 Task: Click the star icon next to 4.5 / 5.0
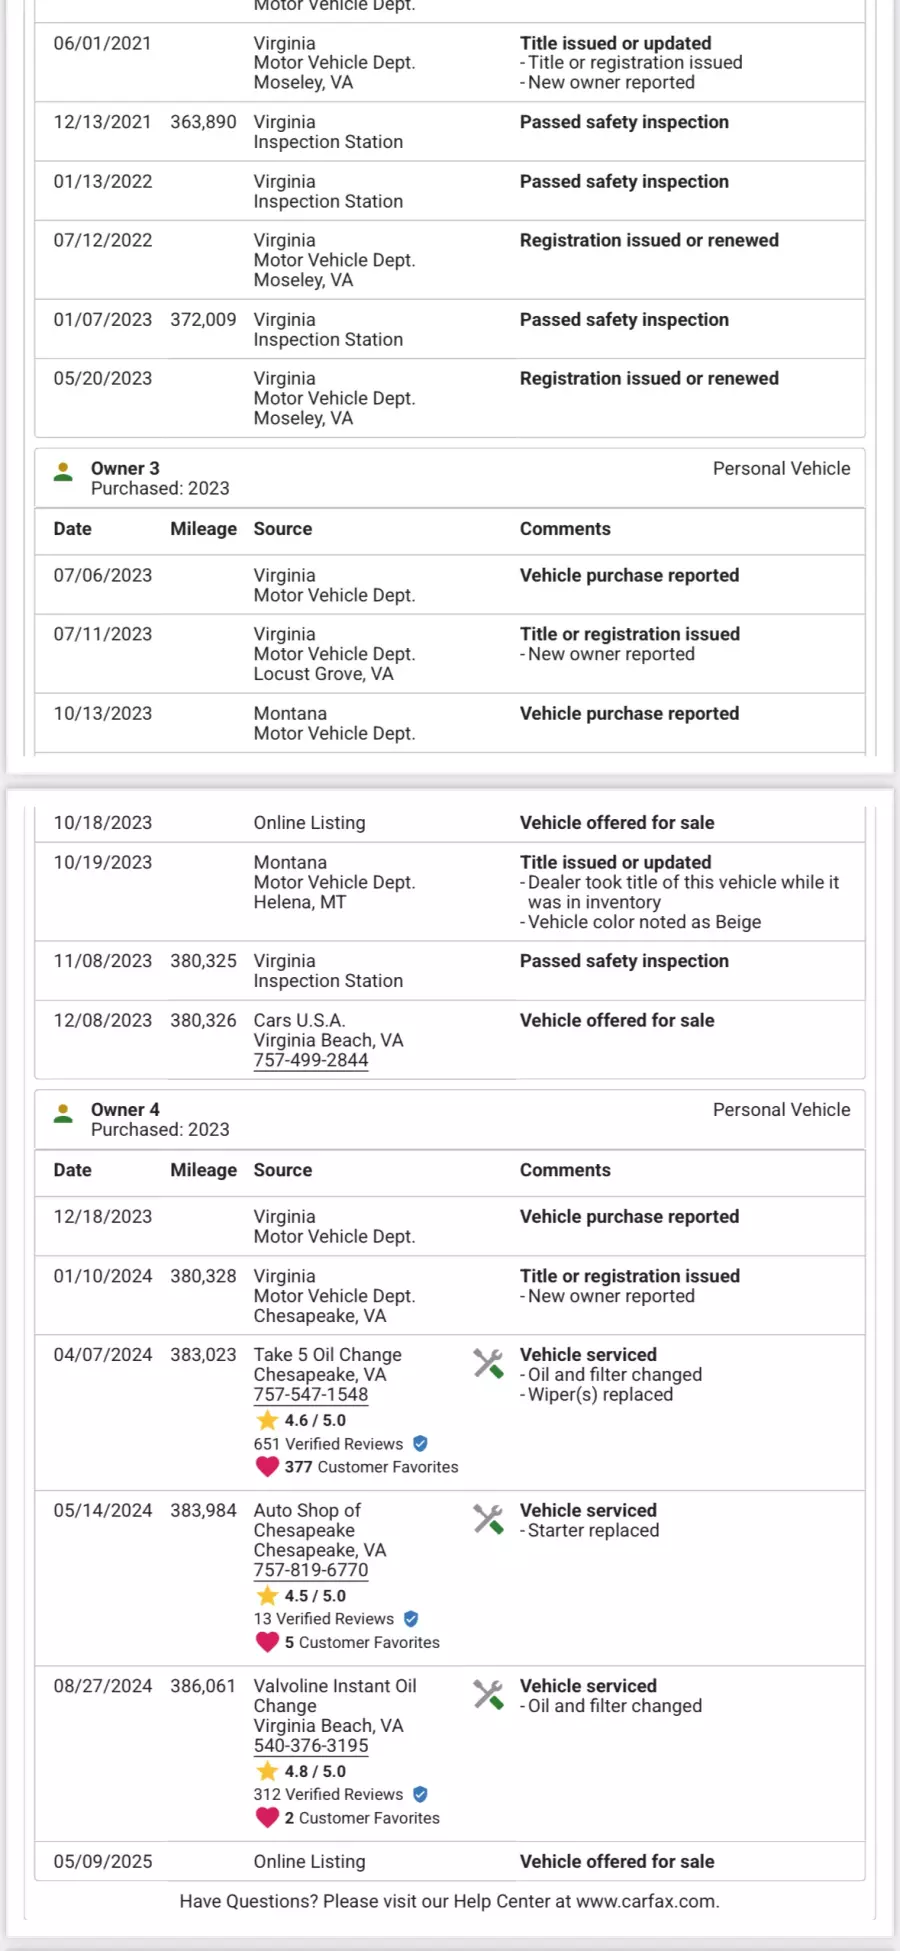pos(267,1596)
